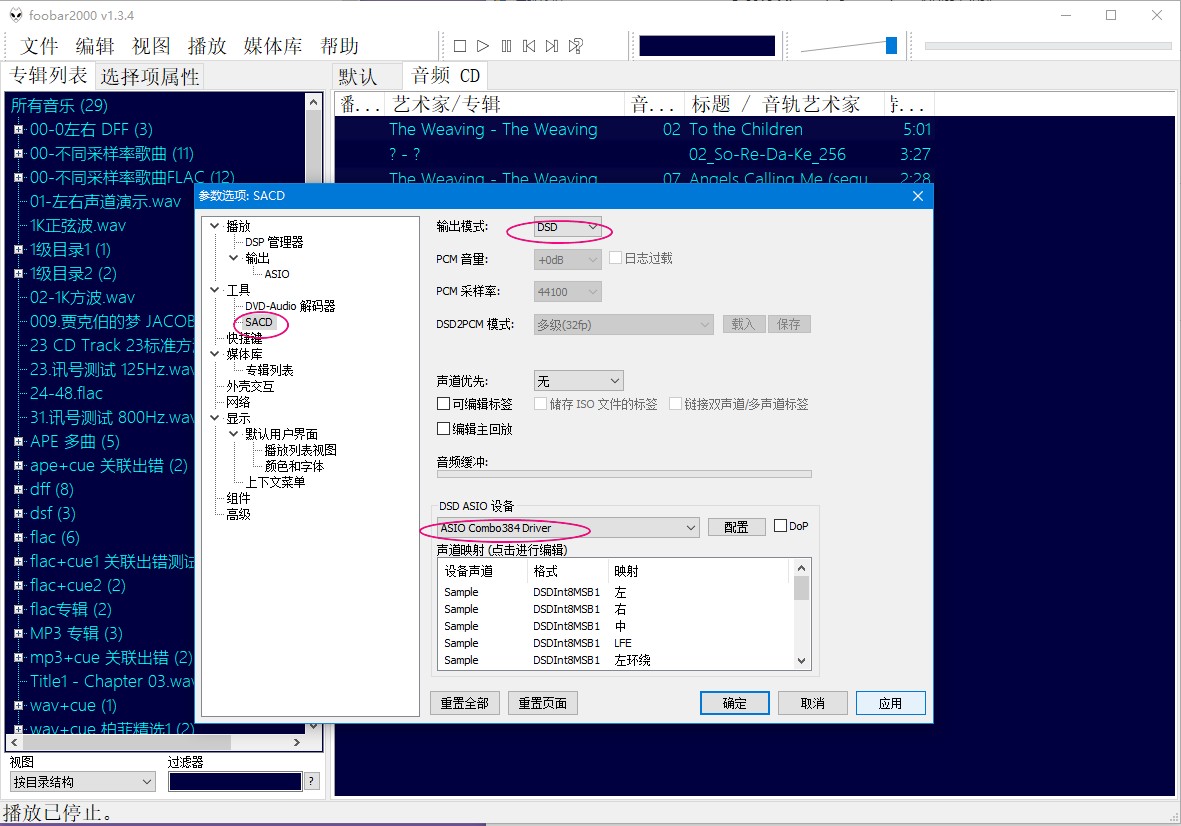Click the filter input field

tap(235, 782)
